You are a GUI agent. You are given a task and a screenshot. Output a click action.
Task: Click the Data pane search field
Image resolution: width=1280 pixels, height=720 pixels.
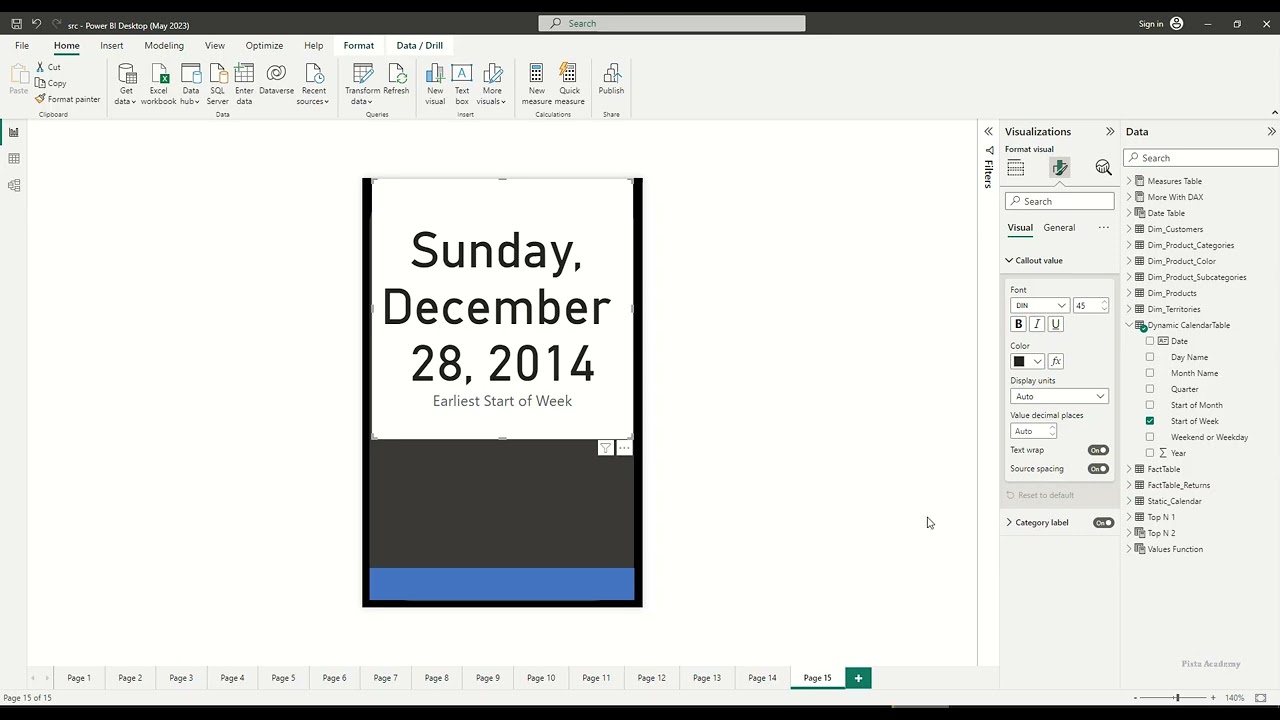point(1201,158)
